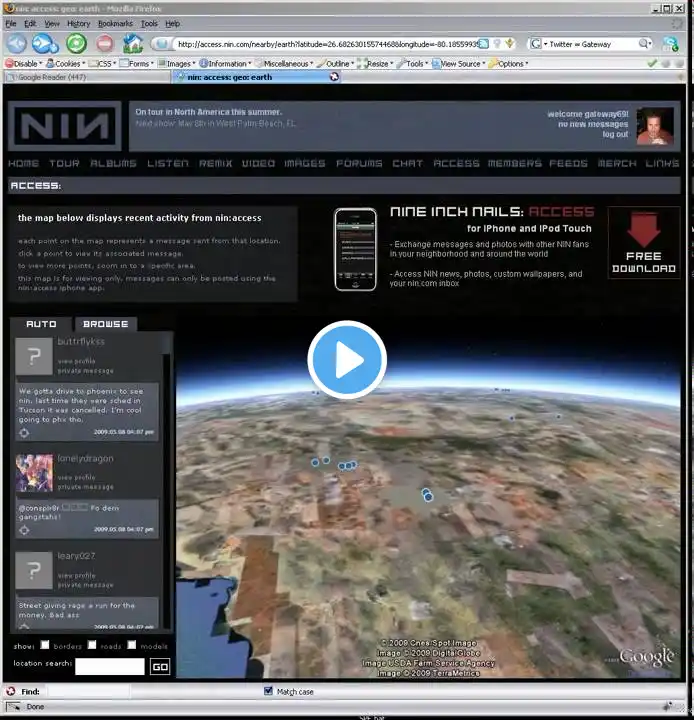This screenshot has width=694, height=720.
Task: Click the Find text field
Action: point(88,691)
